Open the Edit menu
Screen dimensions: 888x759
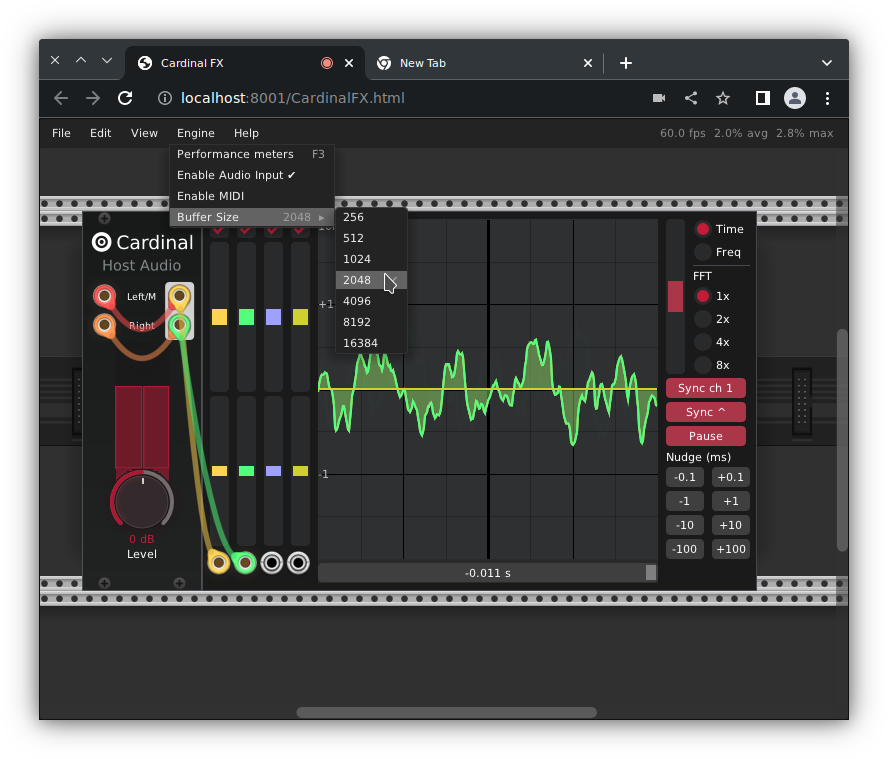click(x=100, y=133)
